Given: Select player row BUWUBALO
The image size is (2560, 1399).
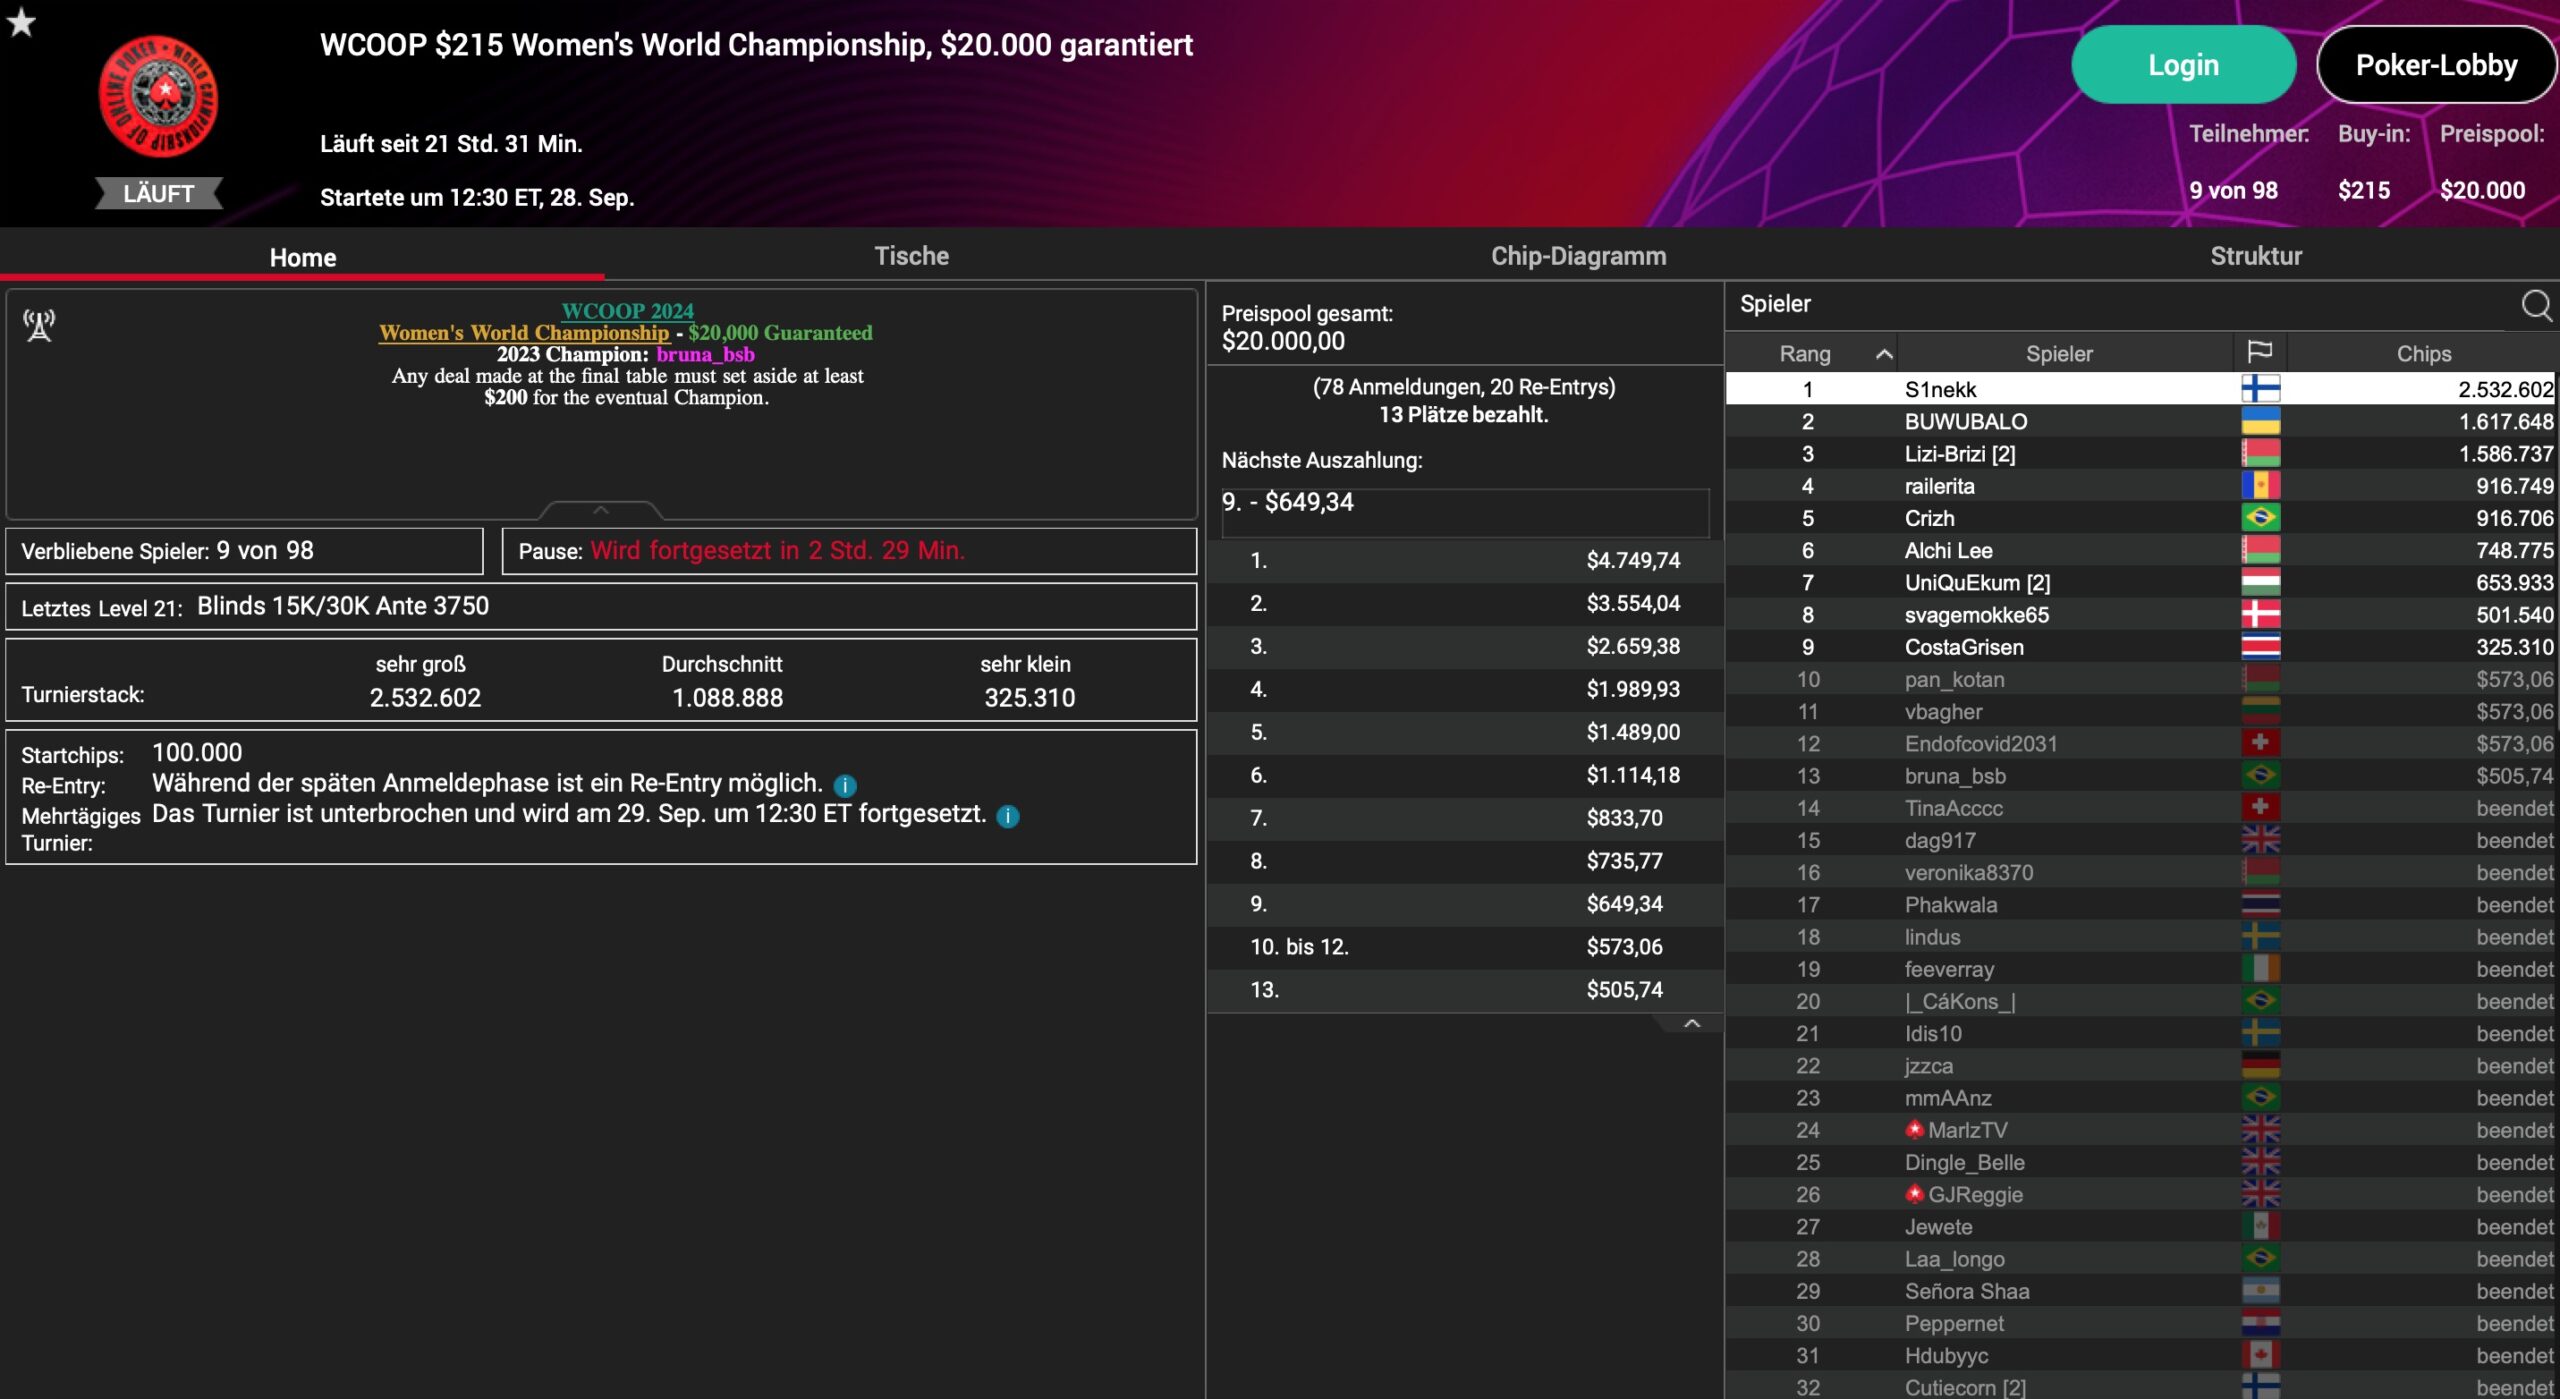Looking at the screenshot, I should click(x=1965, y=422).
